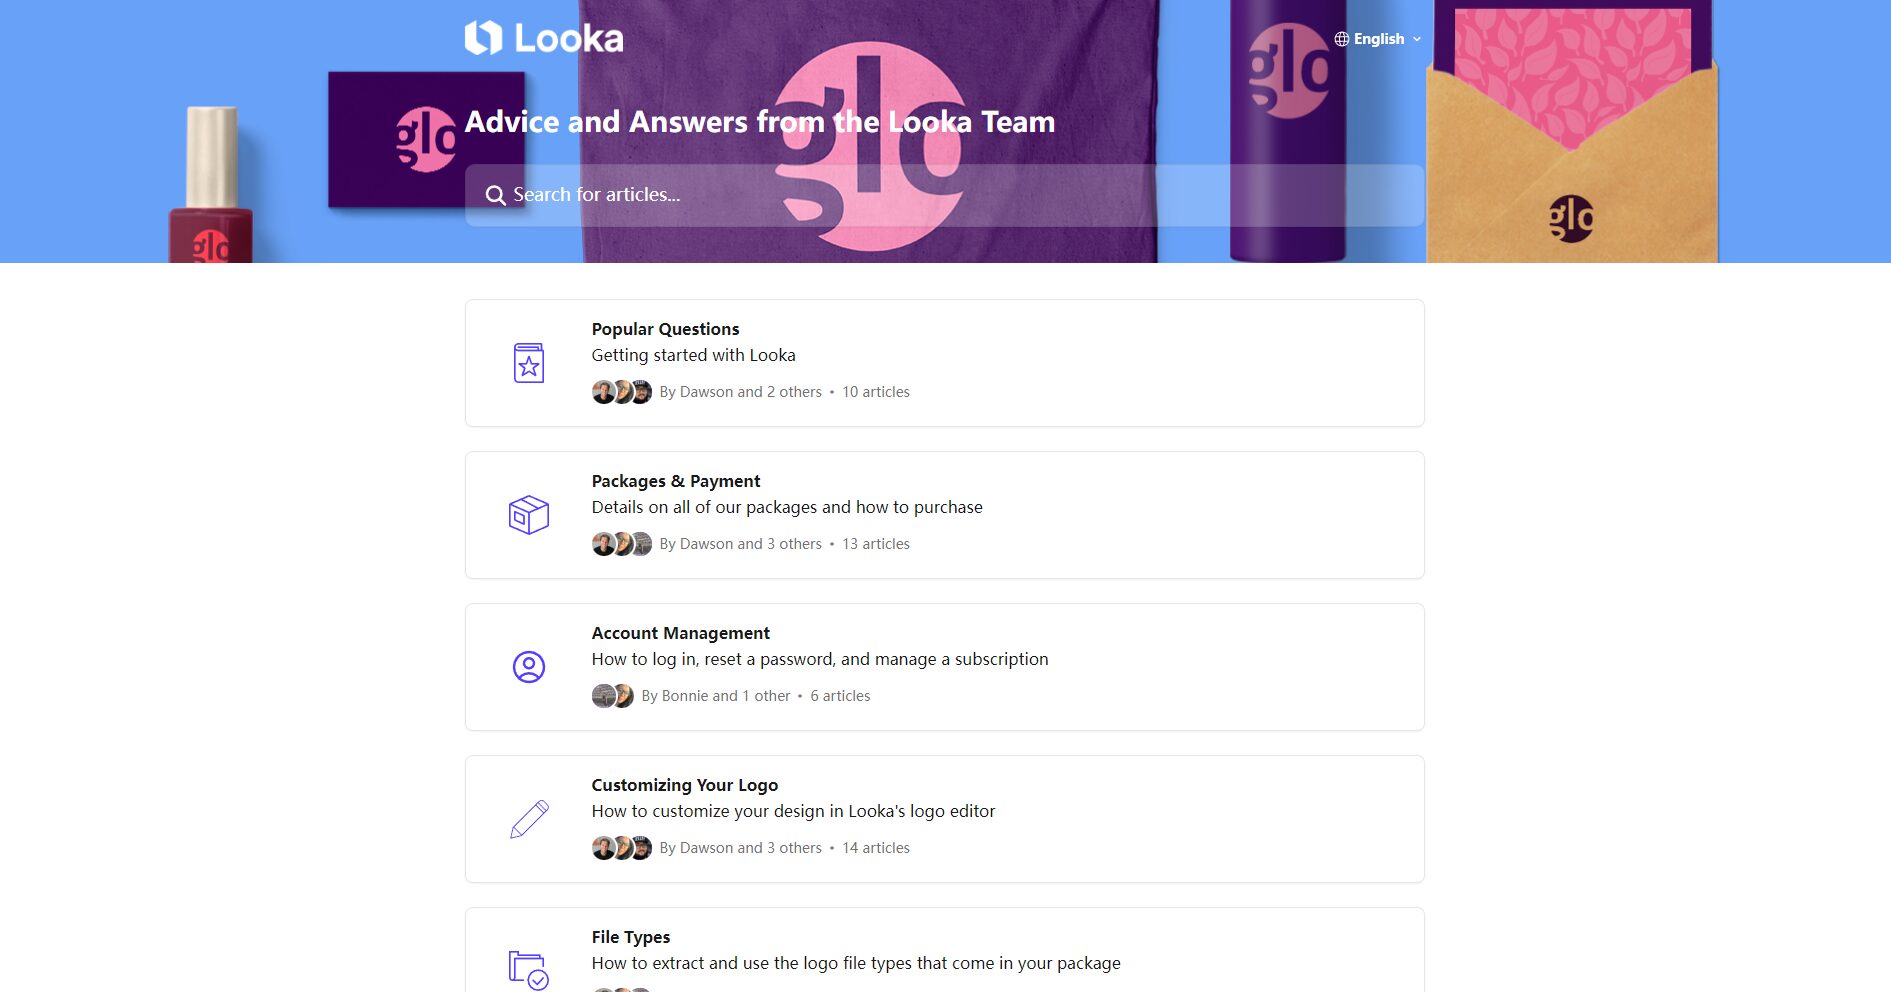Viewport: 1891px width, 992px height.
Task: Click the author avatars under Popular Questions
Action: click(622, 392)
